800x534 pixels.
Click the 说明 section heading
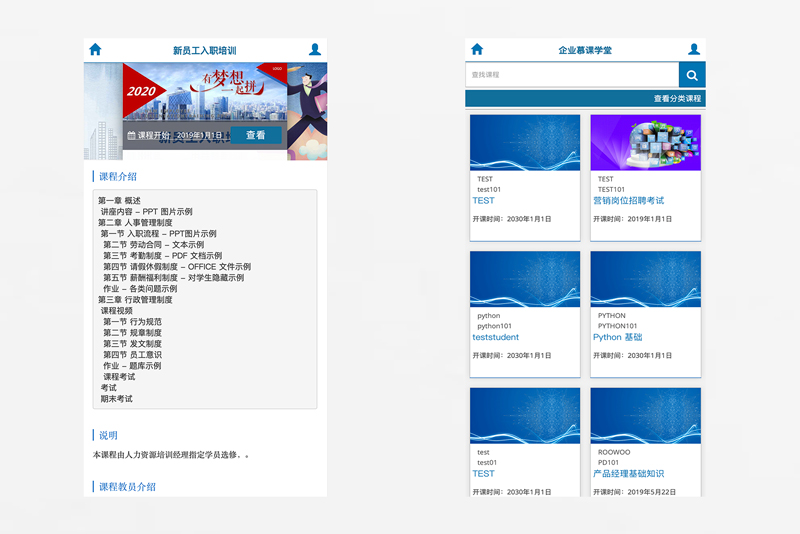pyautogui.click(x=108, y=435)
